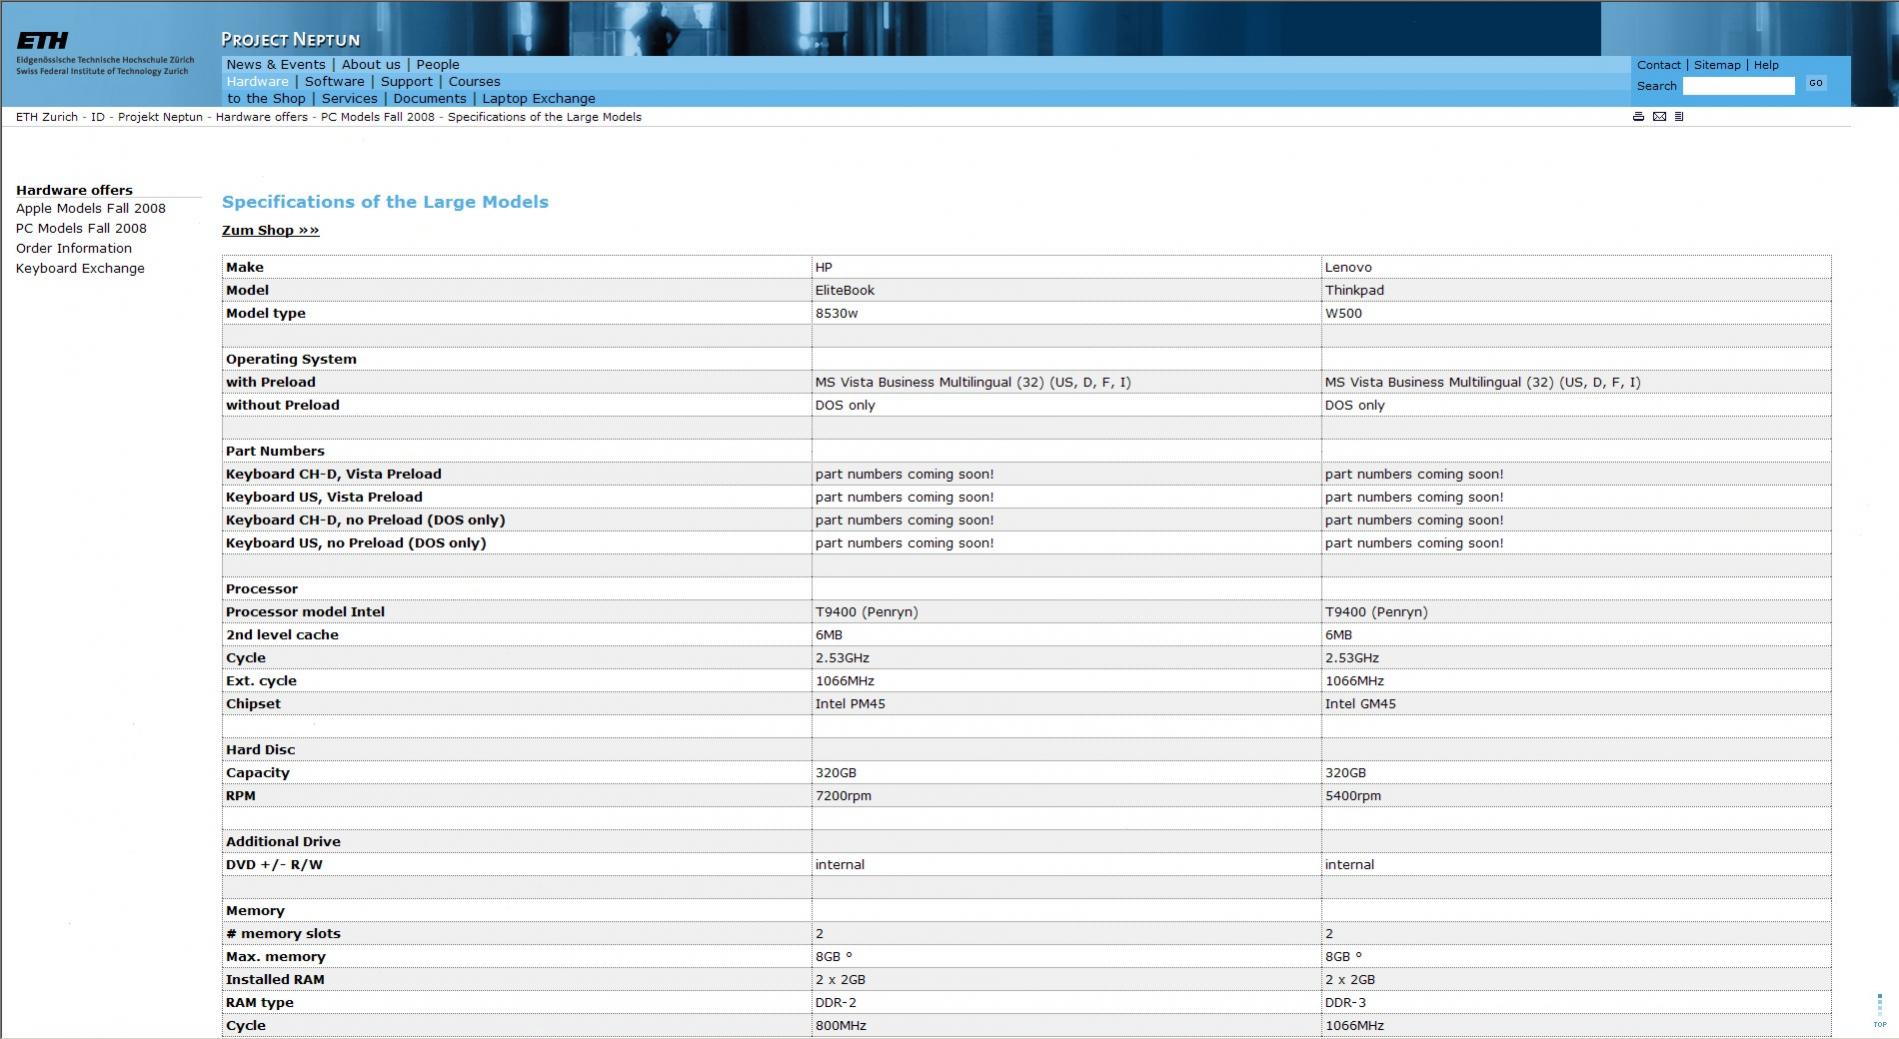Click the 'DVD +/- R/W' row label
The height and width of the screenshot is (1039, 1899).
tap(274, 865)
